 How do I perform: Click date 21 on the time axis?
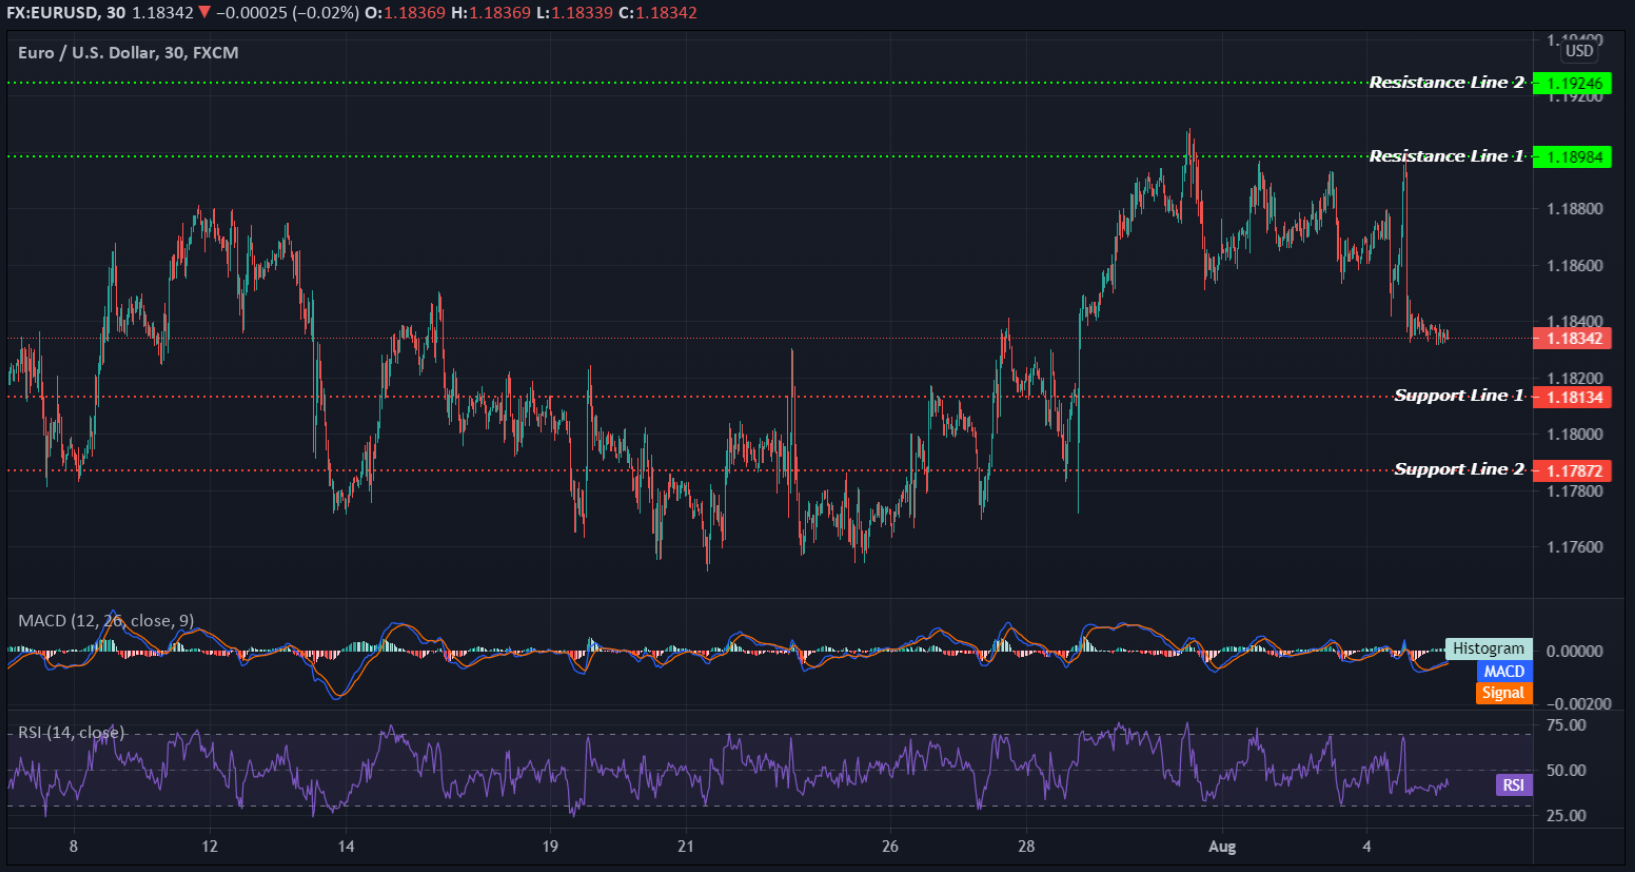(x=685, y=846)
